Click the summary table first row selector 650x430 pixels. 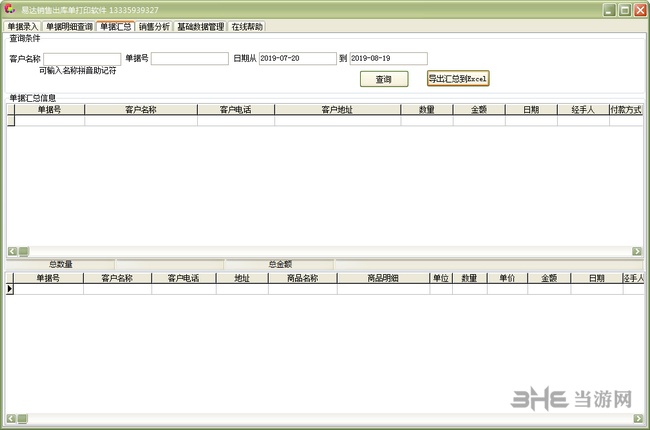[x=11, y=120]
